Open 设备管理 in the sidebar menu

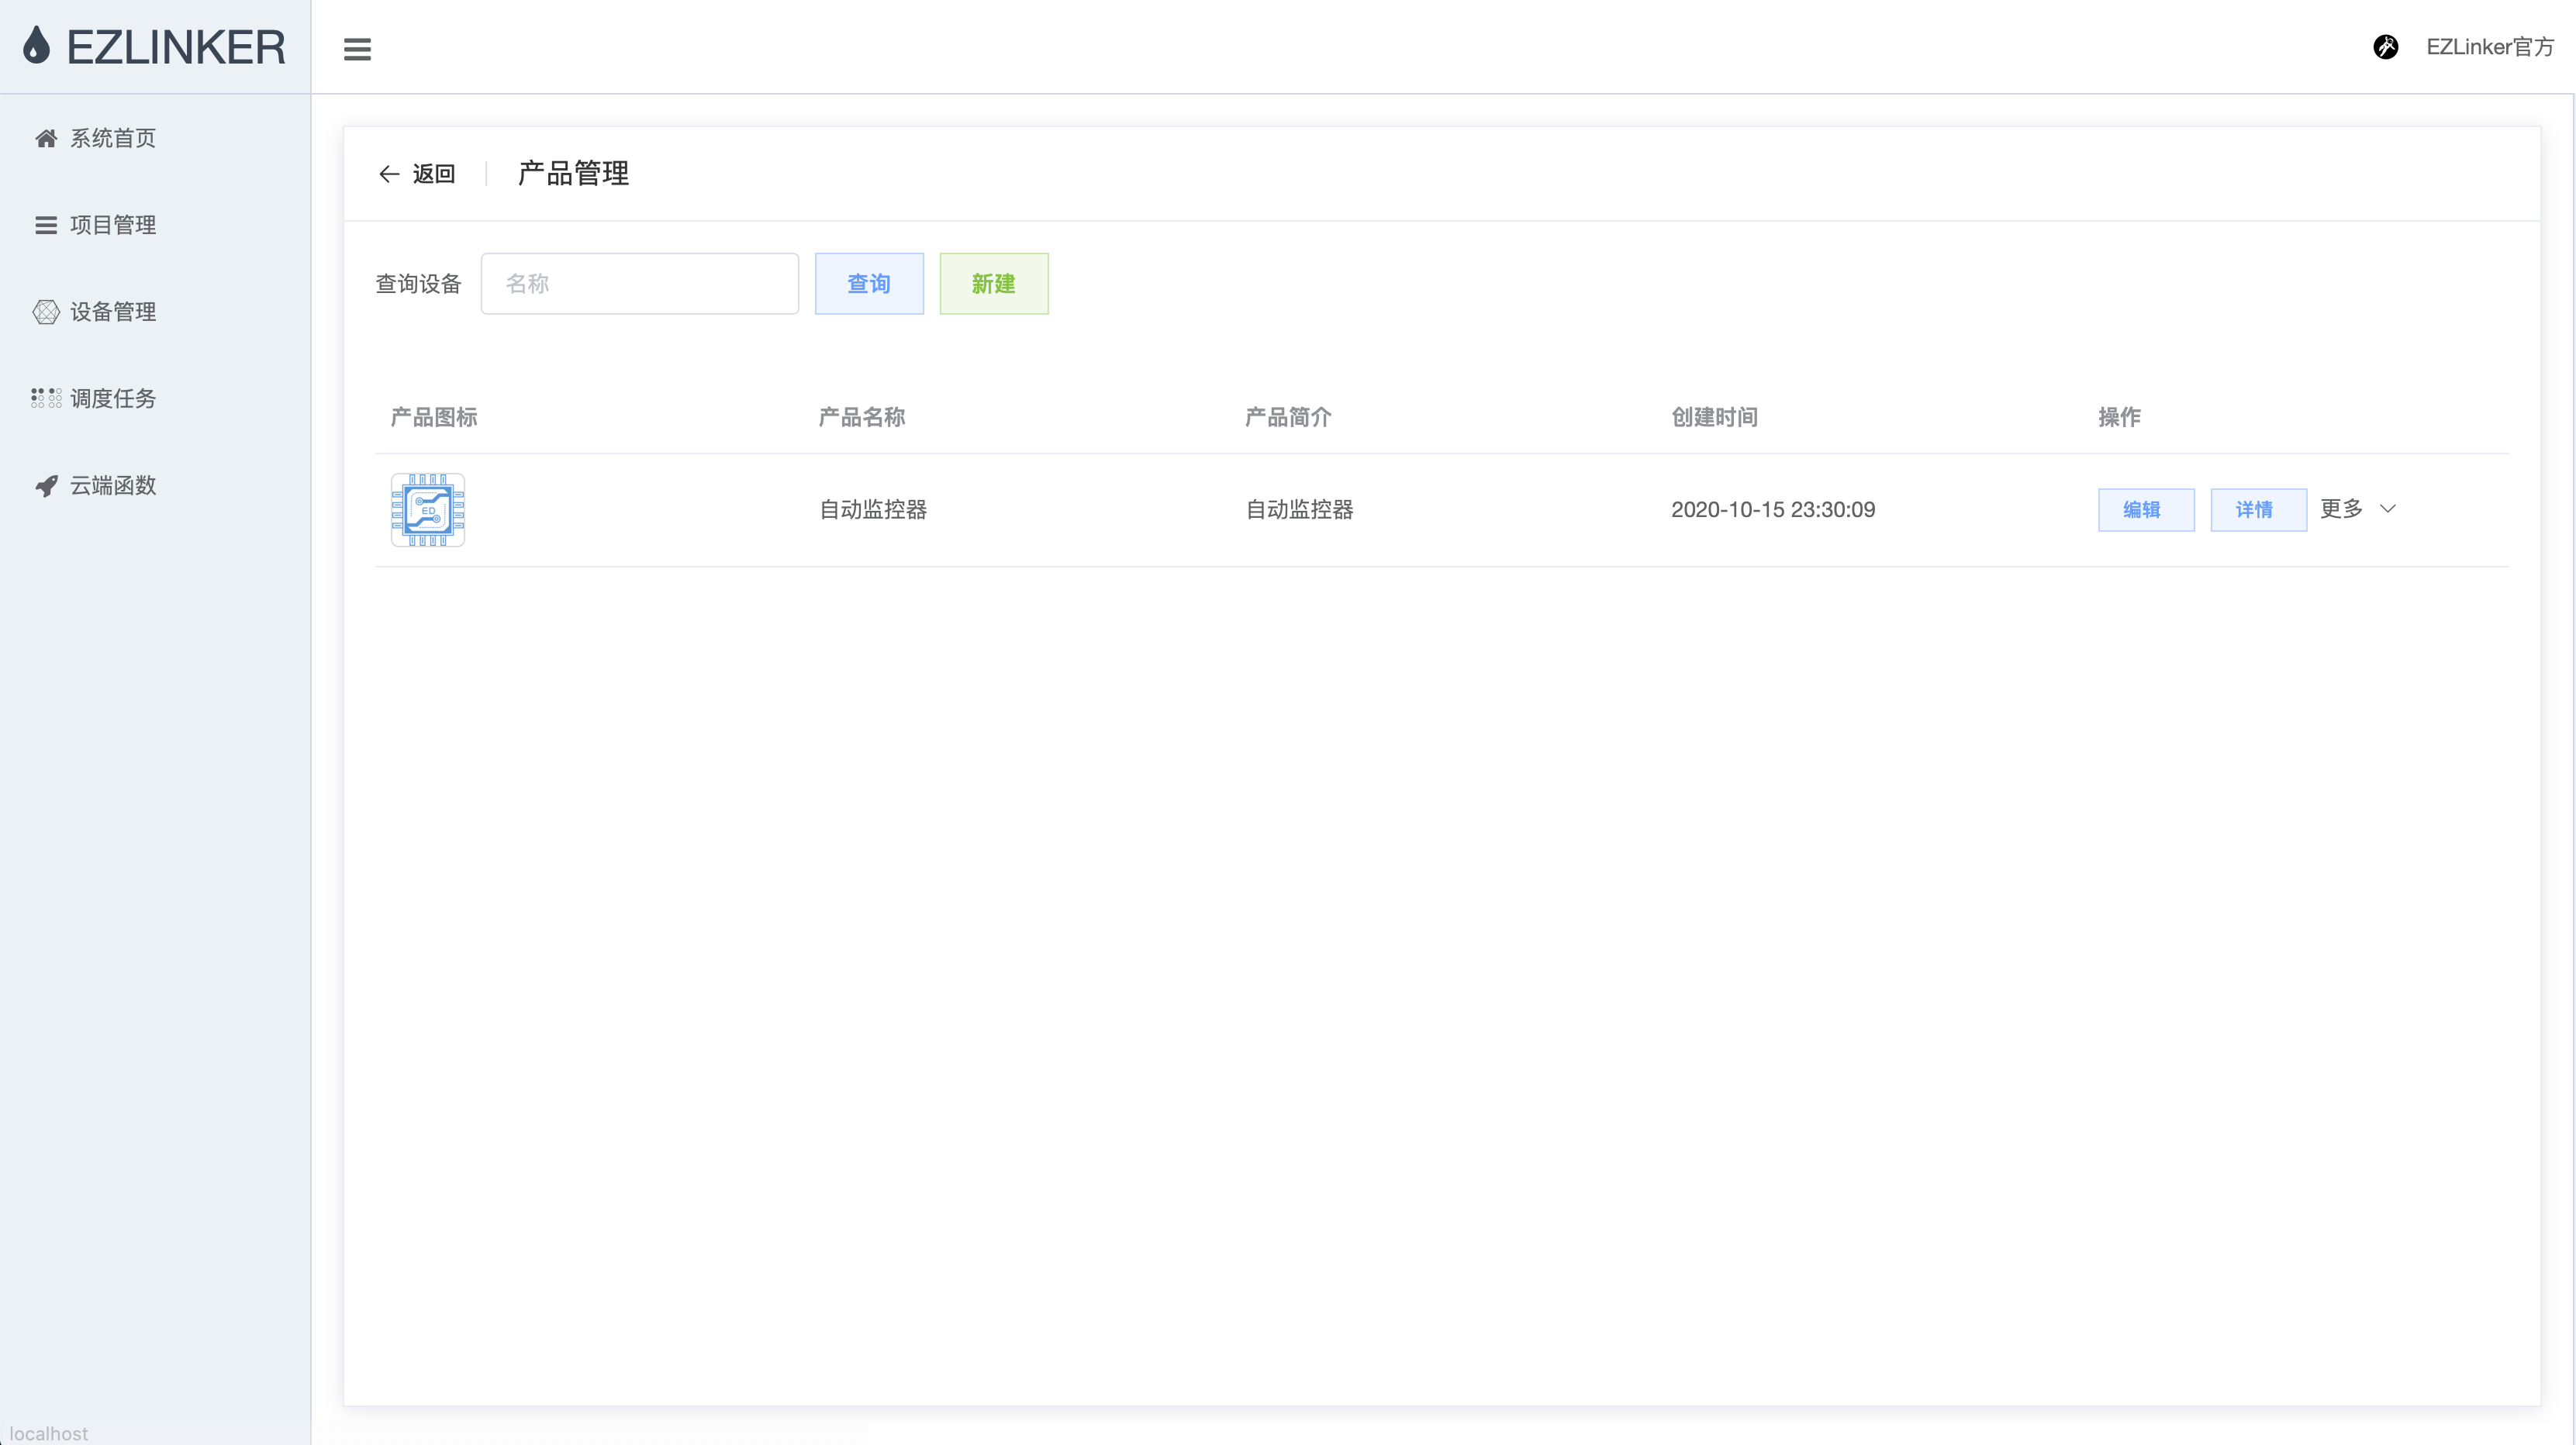(113, 312)
